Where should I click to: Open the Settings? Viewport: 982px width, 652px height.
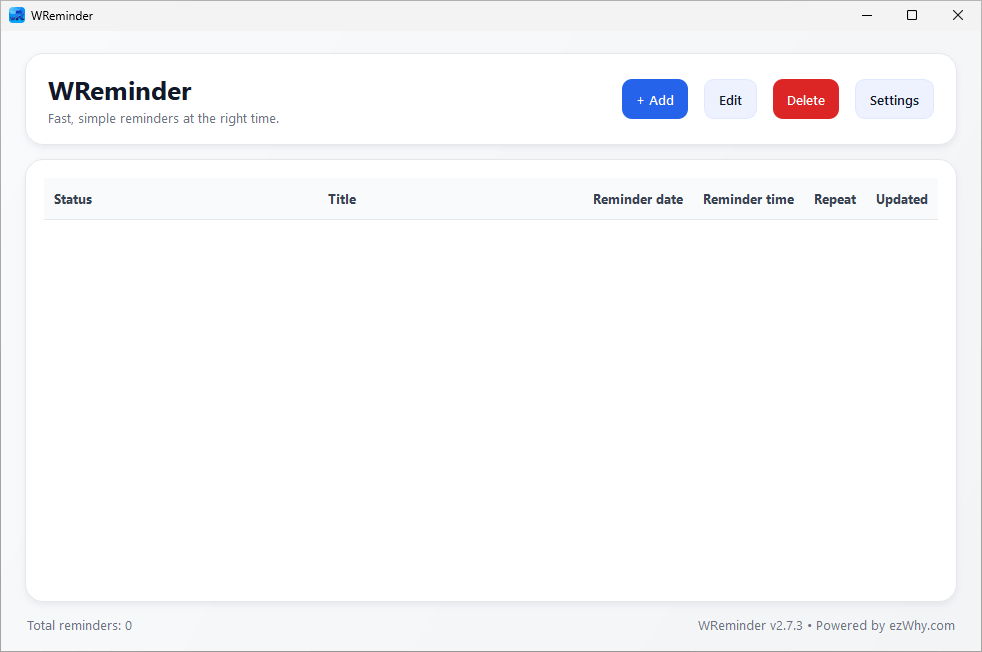click(x=894, y=99)
